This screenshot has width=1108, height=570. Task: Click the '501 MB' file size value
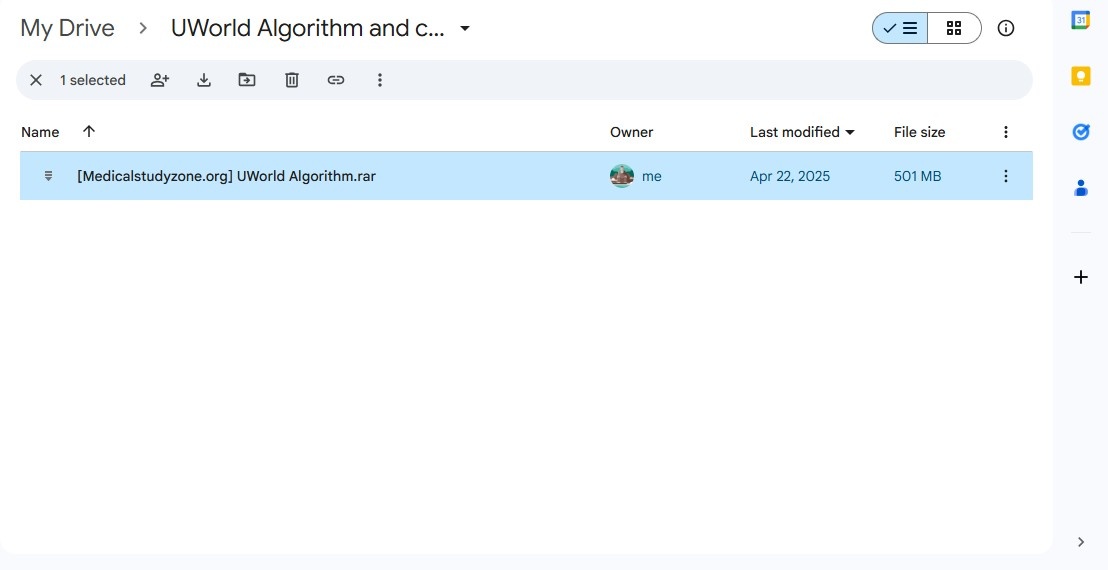(917, 176)
